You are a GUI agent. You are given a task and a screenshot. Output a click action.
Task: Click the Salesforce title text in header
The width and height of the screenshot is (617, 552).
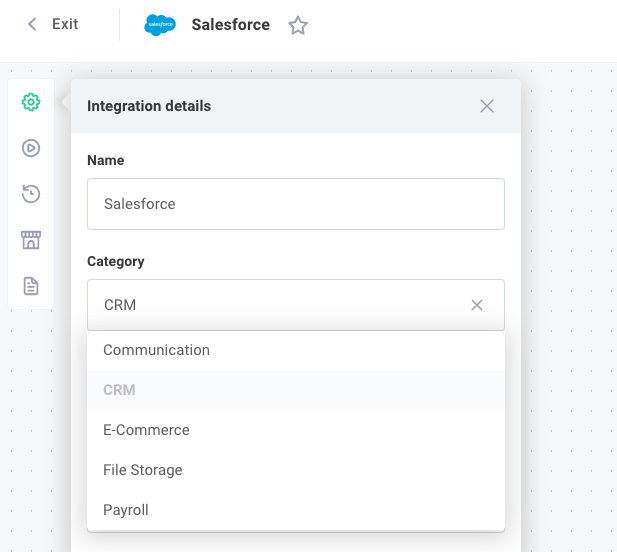230,25
